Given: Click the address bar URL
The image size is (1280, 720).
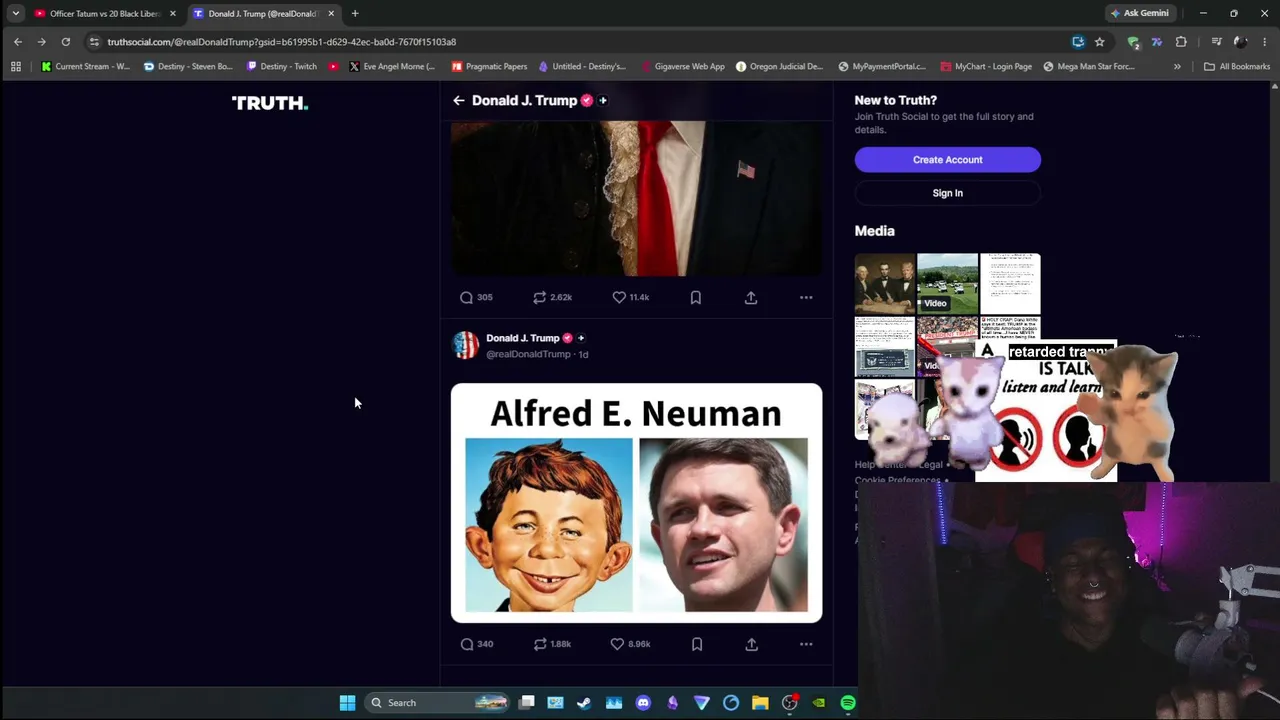Looking at the screenshot, I should click(x=282, y=42).
